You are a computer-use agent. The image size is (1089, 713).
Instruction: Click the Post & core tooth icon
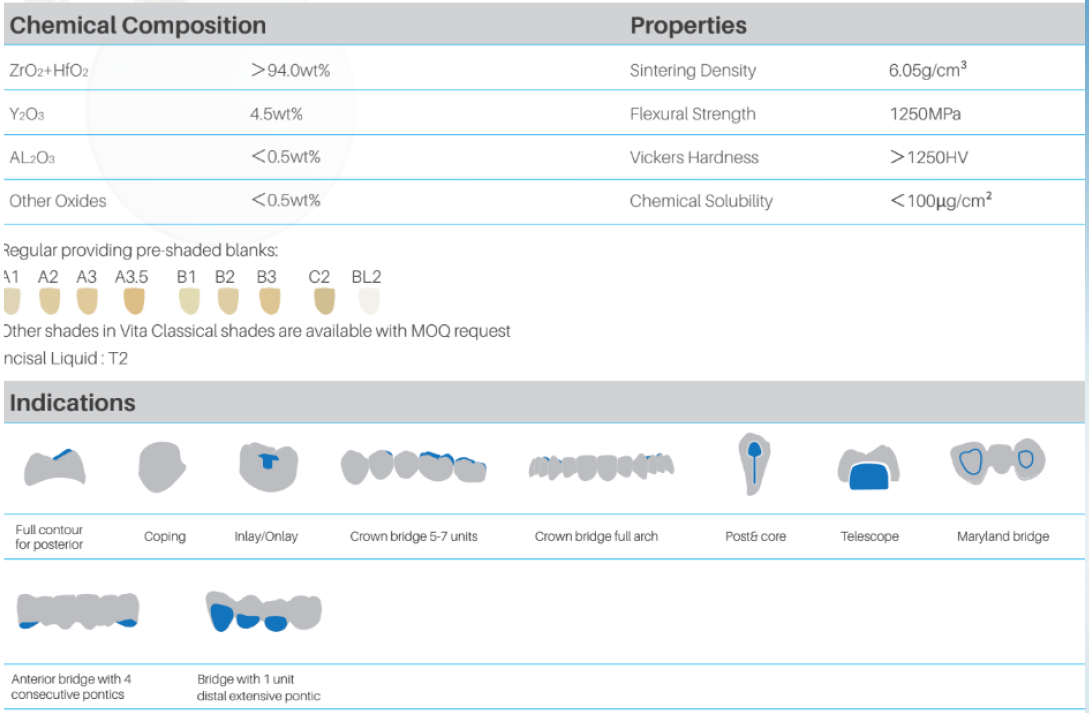[754, 464]
